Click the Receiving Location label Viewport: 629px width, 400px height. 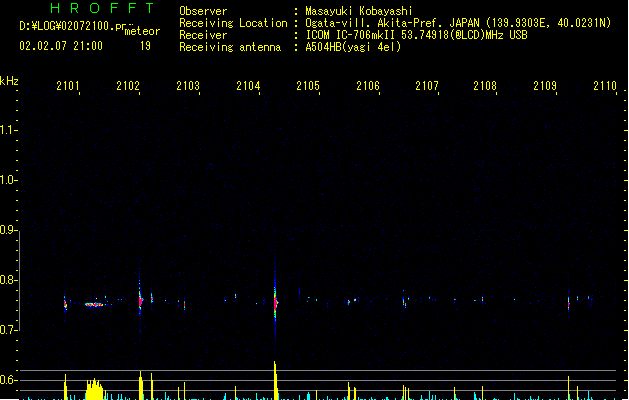[x=233, y=23]
